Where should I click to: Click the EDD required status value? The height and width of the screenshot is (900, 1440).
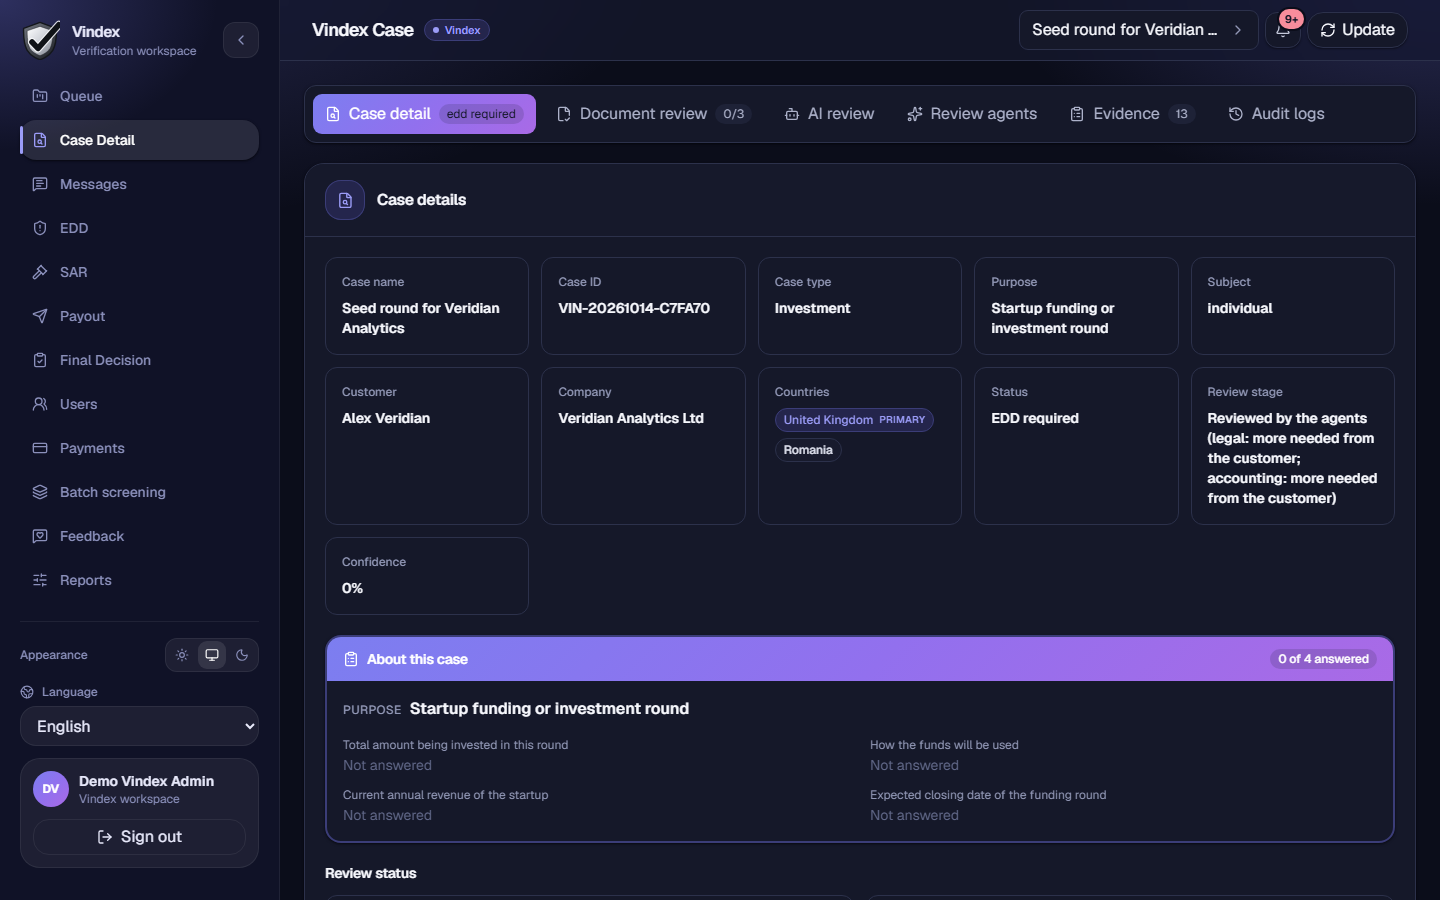tap(1035, 418)
